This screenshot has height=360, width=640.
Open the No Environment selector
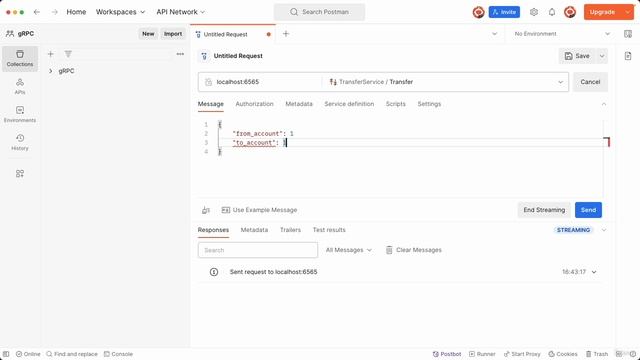tap(562, 34)
